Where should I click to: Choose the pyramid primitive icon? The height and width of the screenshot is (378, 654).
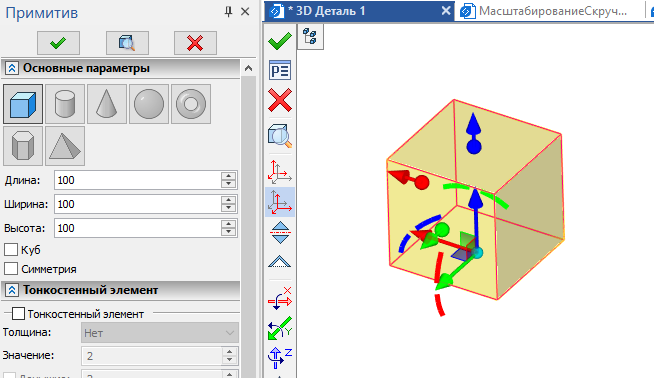tap(65, 146)
